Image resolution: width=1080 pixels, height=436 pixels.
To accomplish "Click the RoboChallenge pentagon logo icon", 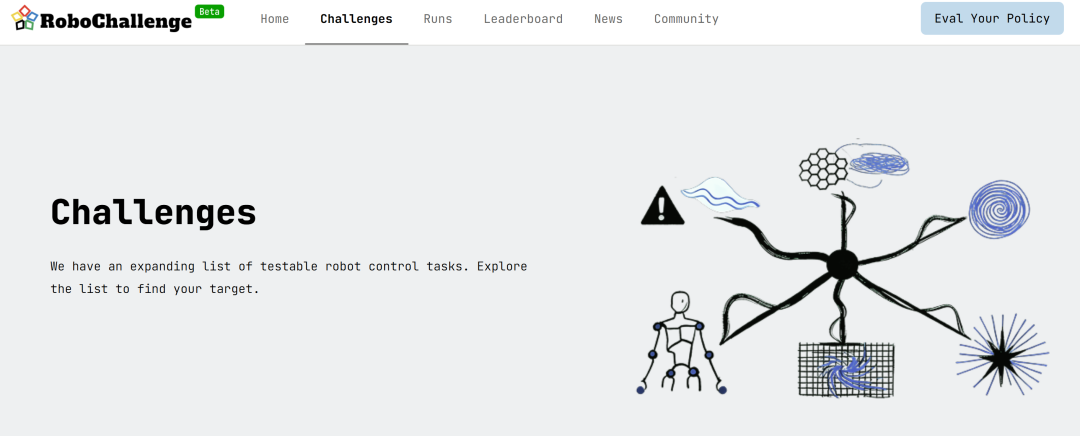I will (x=25, y=19).
